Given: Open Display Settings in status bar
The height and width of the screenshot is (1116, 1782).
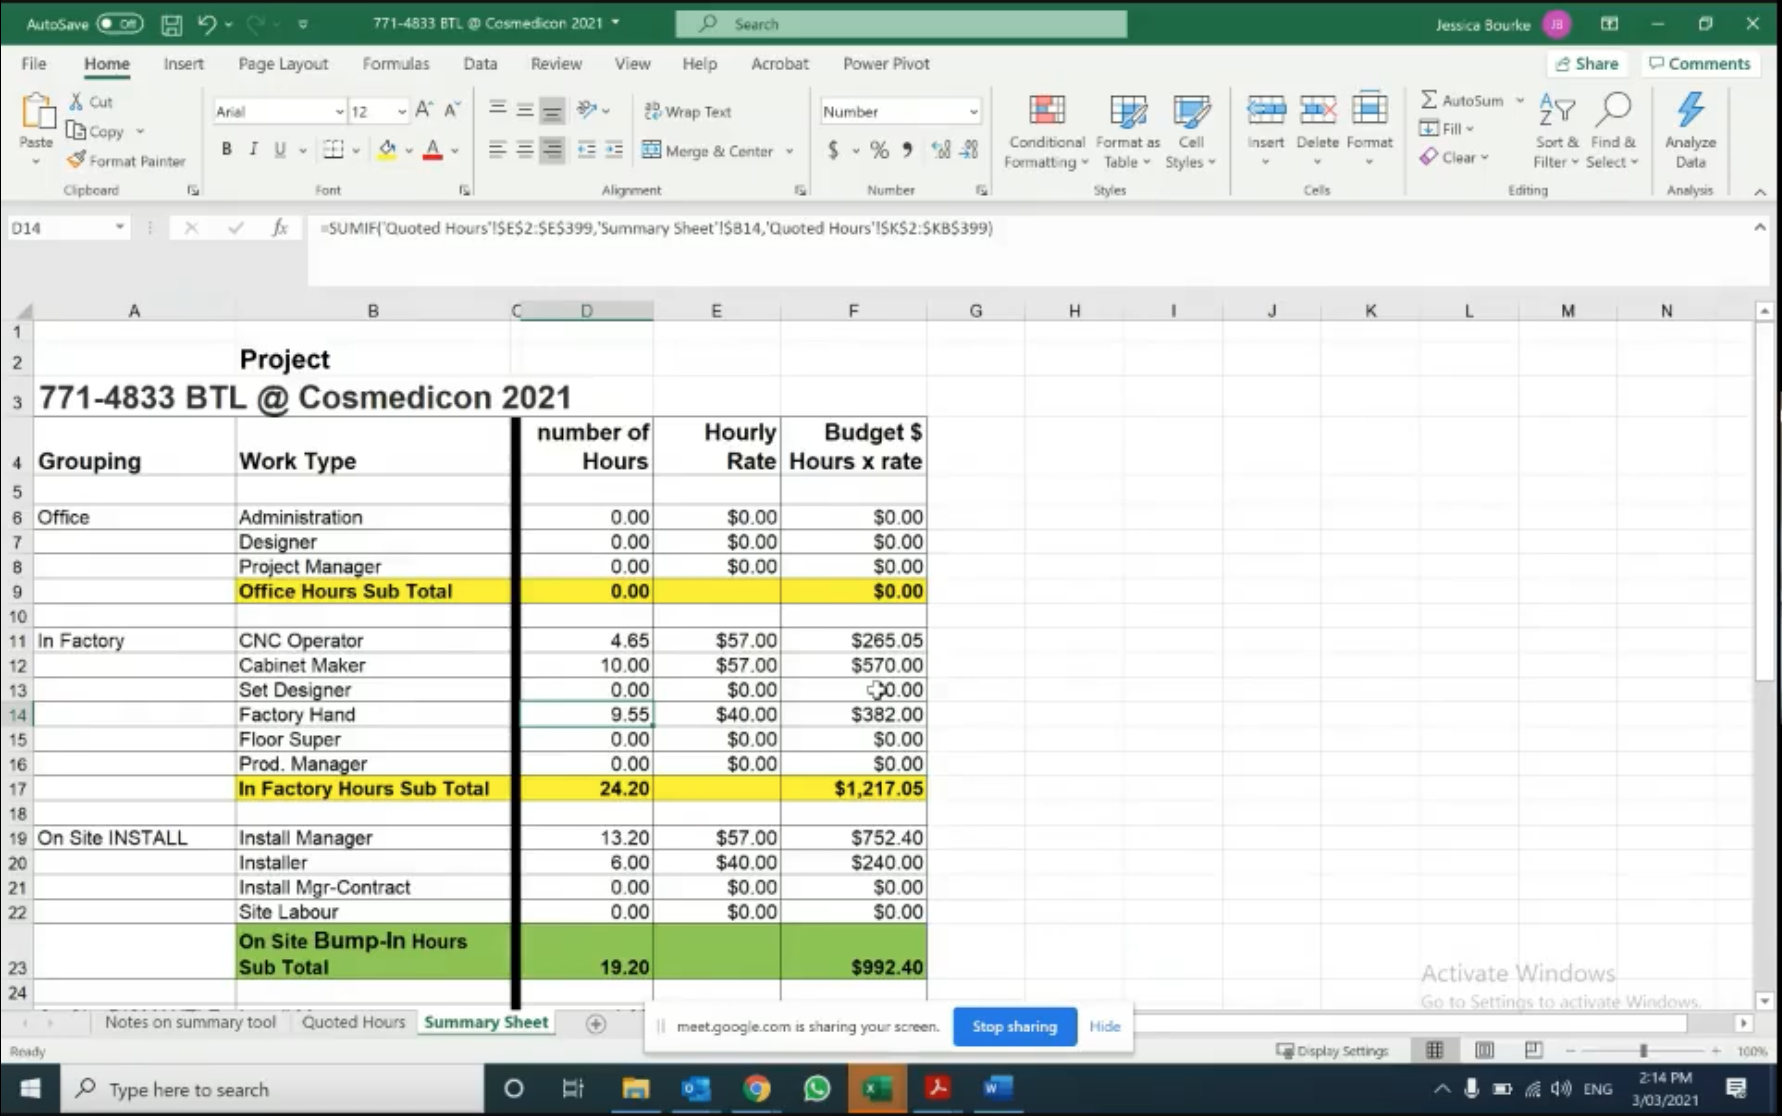Looking at the screenshot, I should point(1333,1050).
